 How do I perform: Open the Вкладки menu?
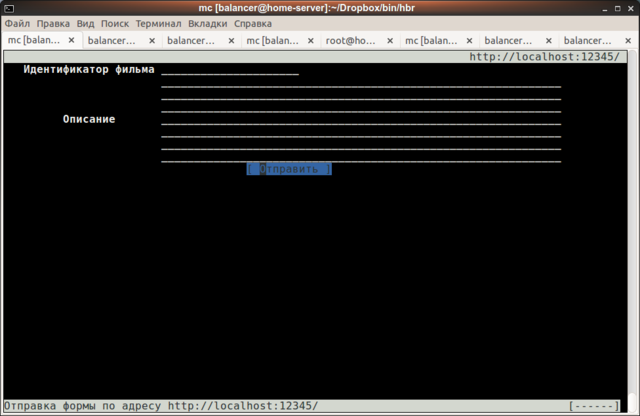coord(207,23)
